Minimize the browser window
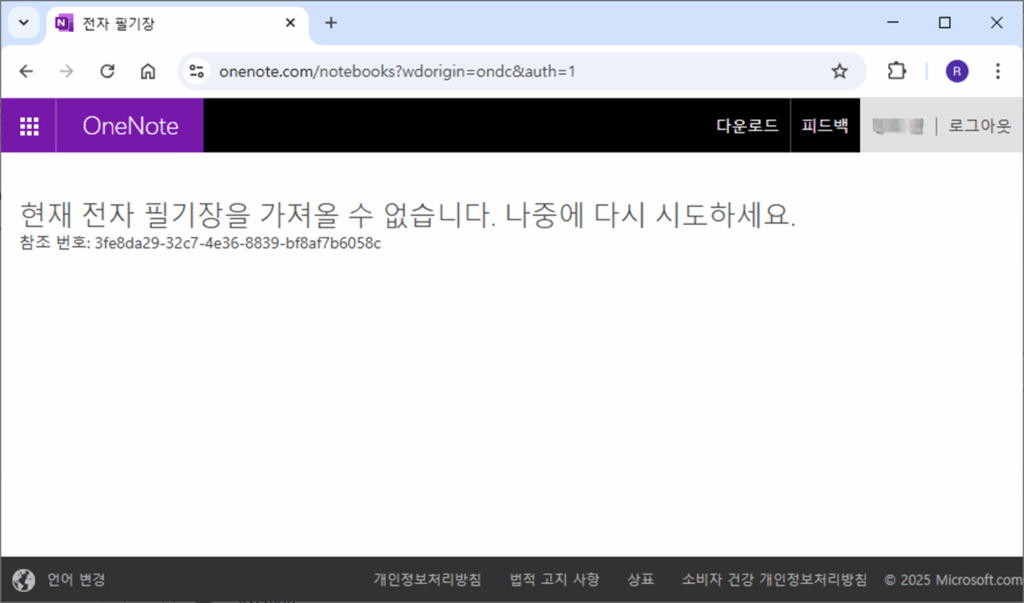The width and height of the screenshot is (1024, 603). point(893,23)
